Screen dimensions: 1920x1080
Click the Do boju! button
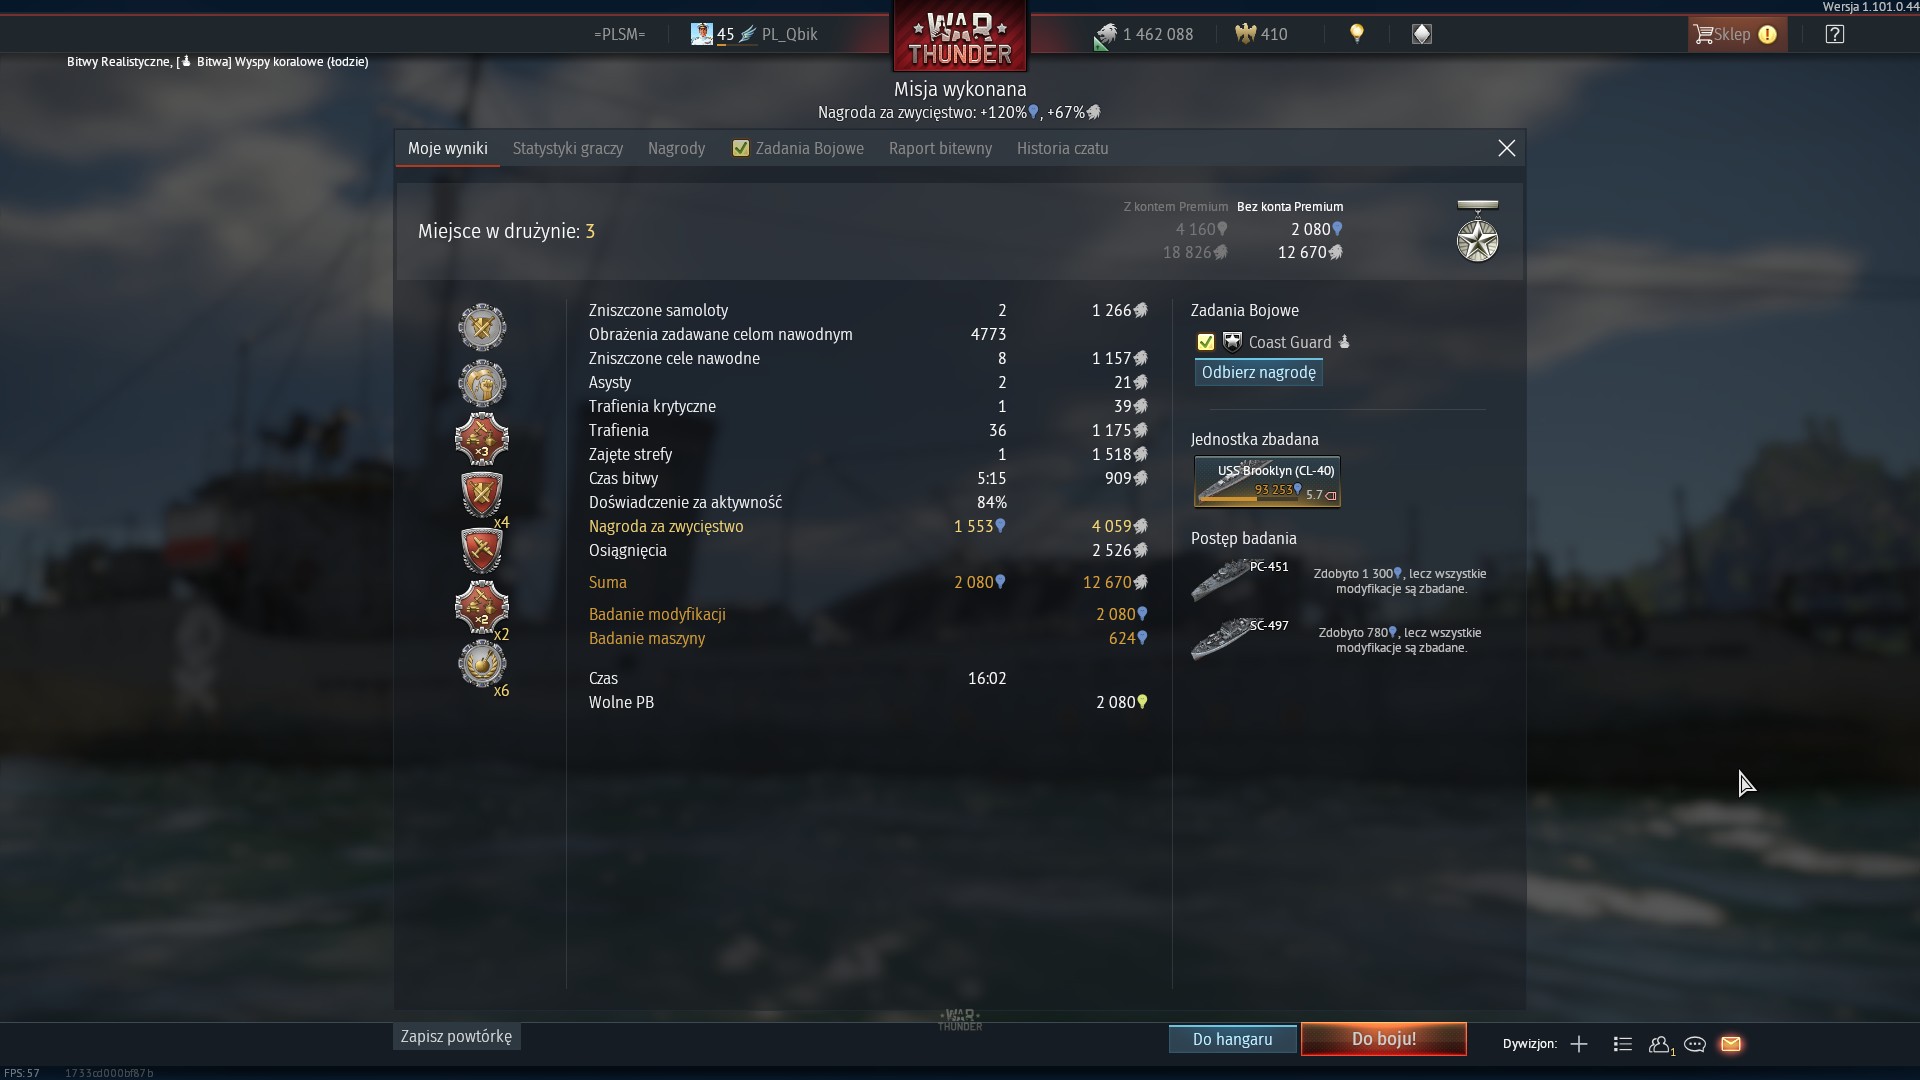click(x=1384, y=1039)
